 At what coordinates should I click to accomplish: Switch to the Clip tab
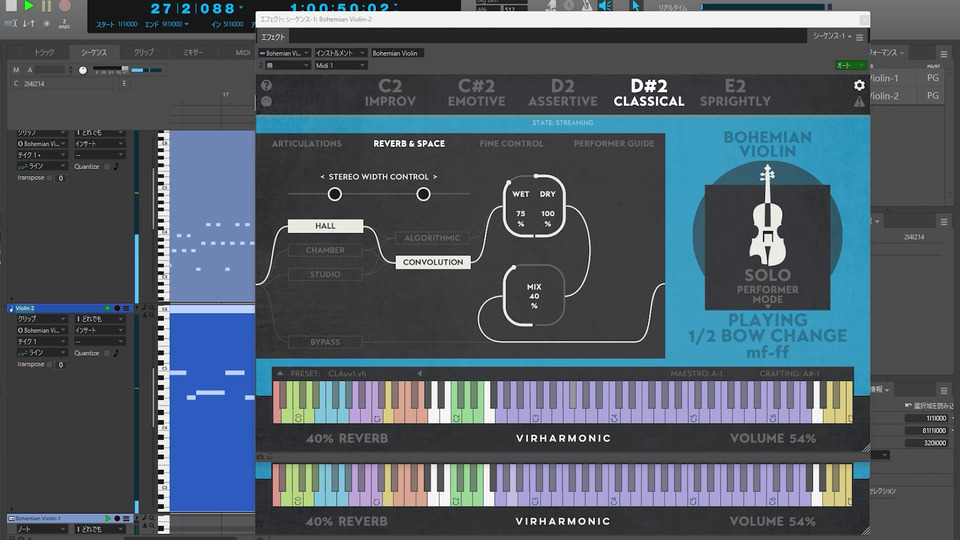point(143,53)
